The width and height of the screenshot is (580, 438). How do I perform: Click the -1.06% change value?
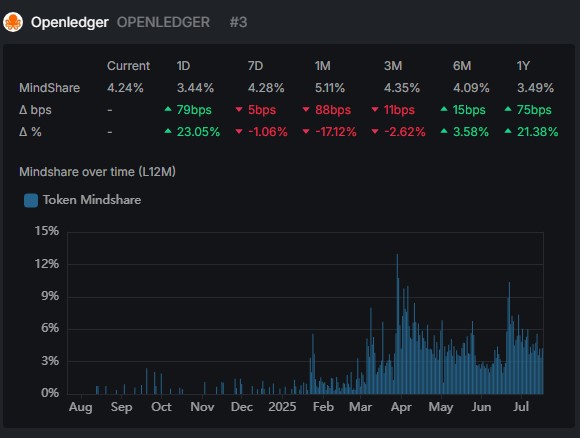267,132
